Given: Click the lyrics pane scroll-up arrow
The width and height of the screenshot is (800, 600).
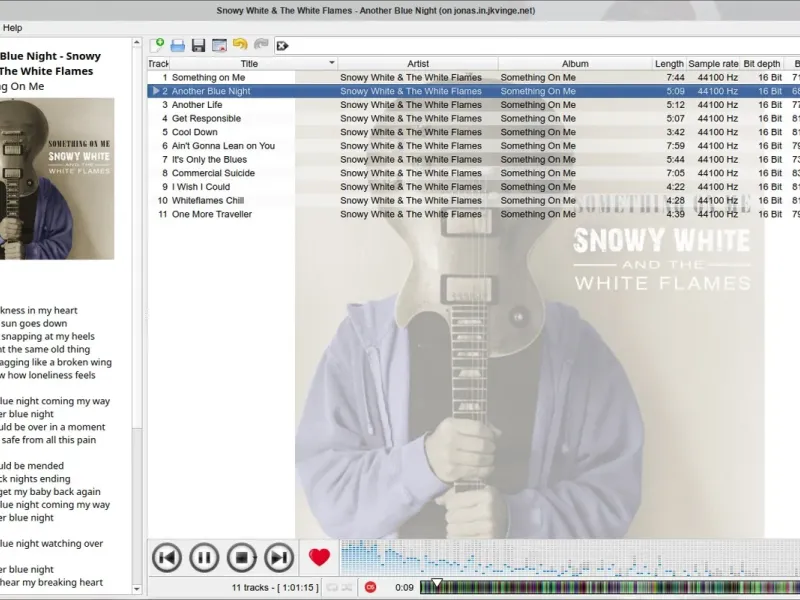Looking at the screenshot, I should tap(137, 43).
